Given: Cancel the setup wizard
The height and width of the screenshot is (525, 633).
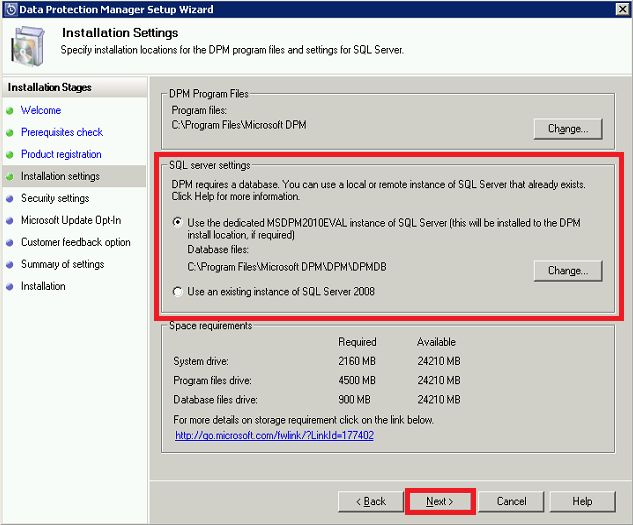Looking at the screenshot, I should (511, 501).
